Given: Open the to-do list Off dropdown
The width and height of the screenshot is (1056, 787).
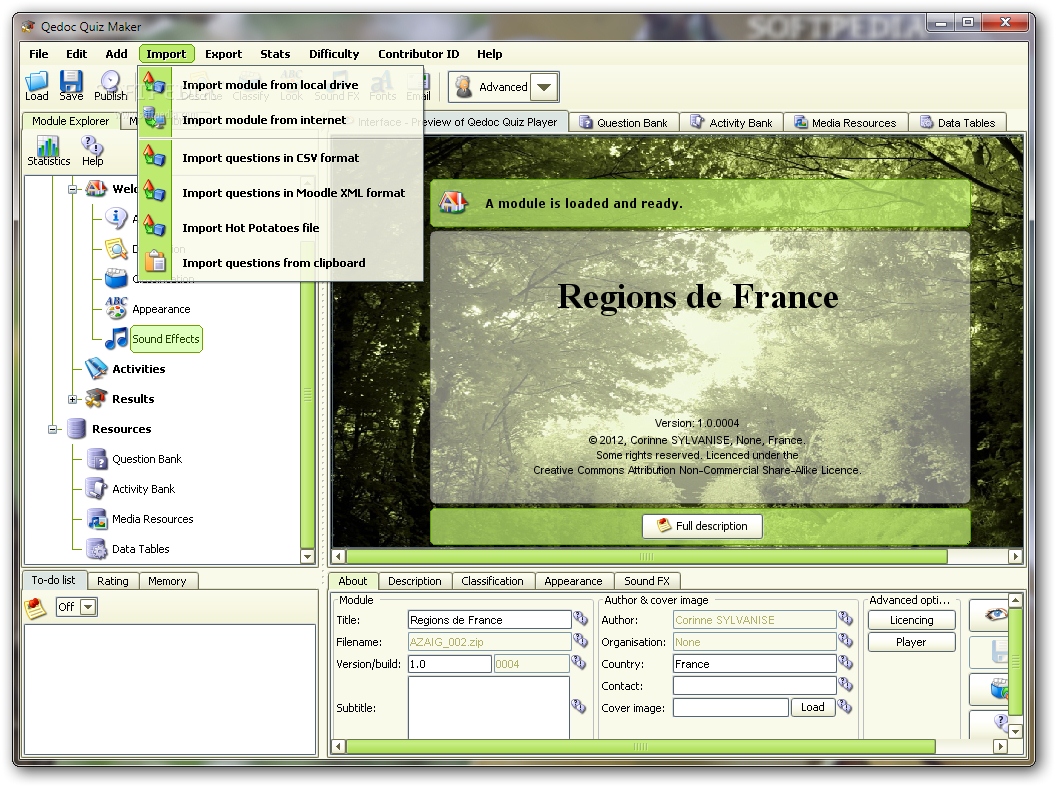Looking at the screenshot, I should click(88, 607).
